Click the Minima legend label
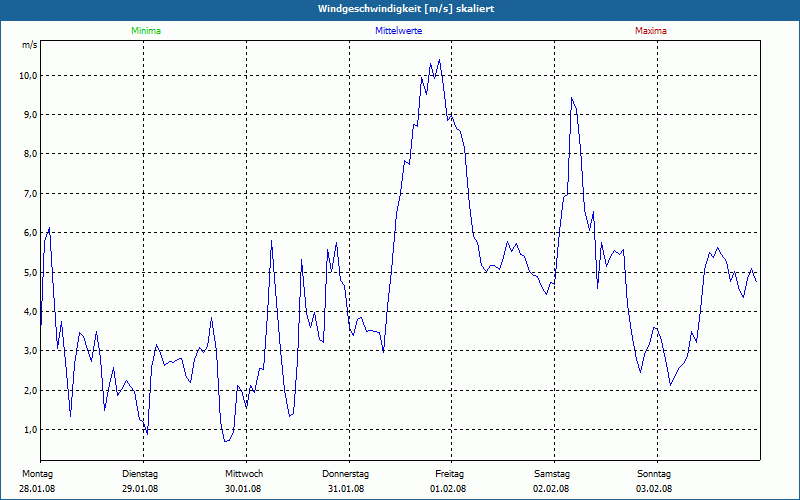This screenshot has height=500, width=800. (146, 31)
